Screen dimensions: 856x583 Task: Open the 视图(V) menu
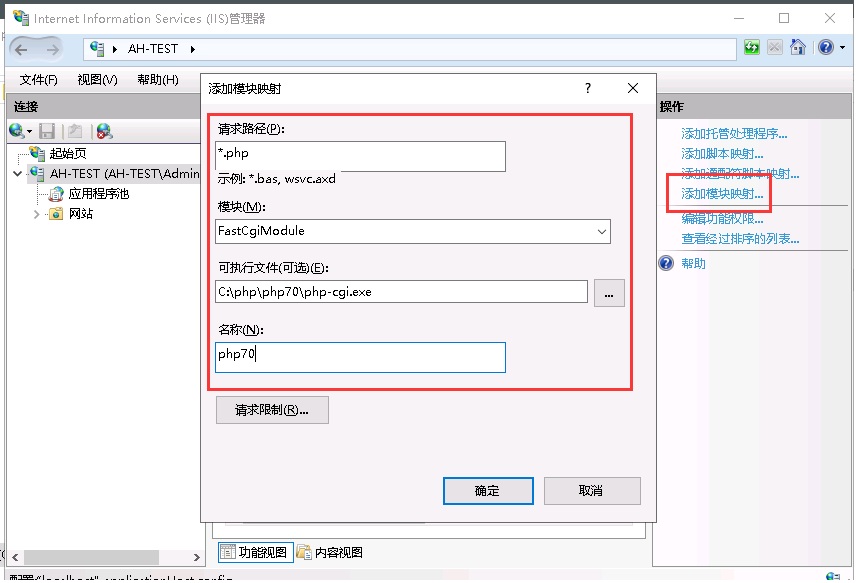[x=97, y=80]
